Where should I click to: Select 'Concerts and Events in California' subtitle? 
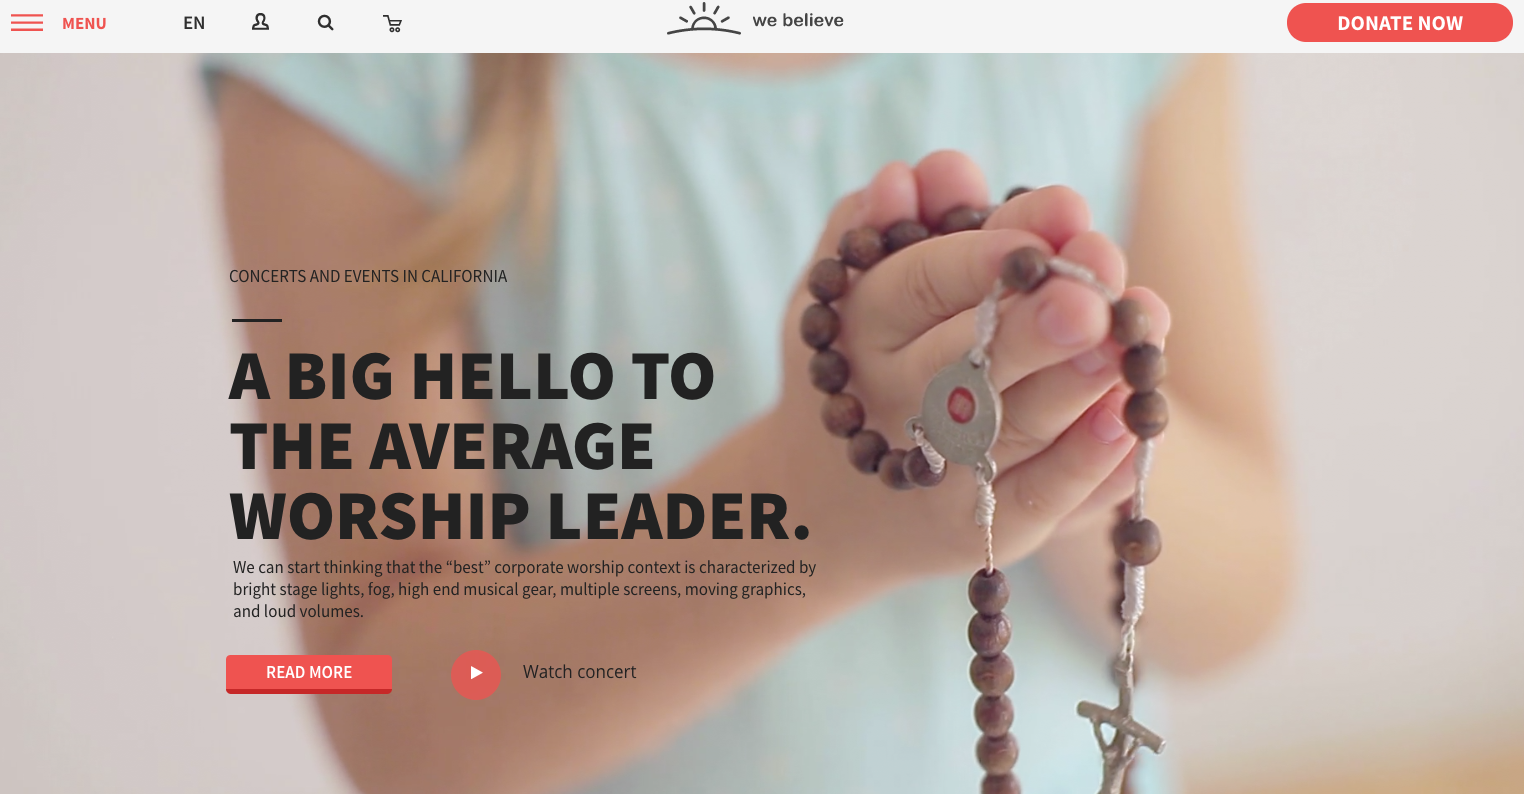point(368,276)
